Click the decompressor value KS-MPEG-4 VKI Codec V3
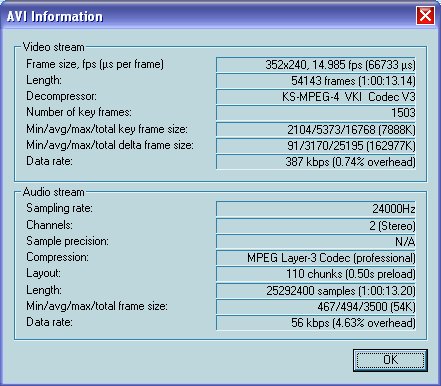The height and width of the screenshot is (386, 441). click(316, 97)
